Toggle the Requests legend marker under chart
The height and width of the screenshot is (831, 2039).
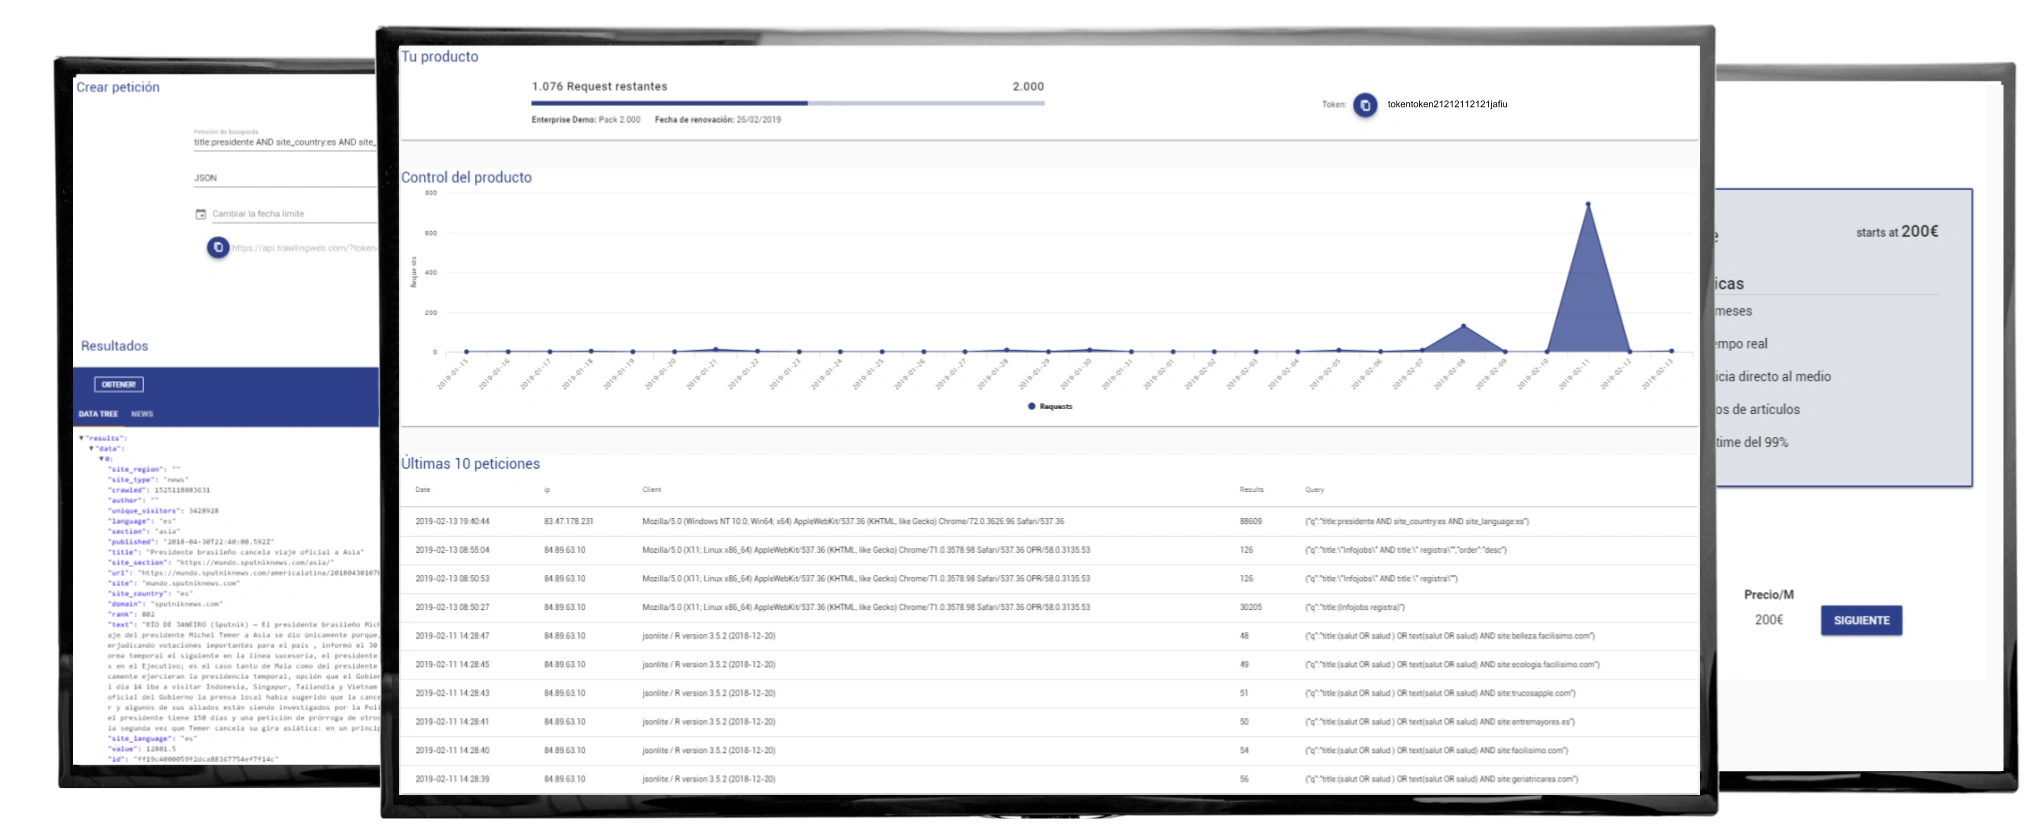click(1032, 407)
